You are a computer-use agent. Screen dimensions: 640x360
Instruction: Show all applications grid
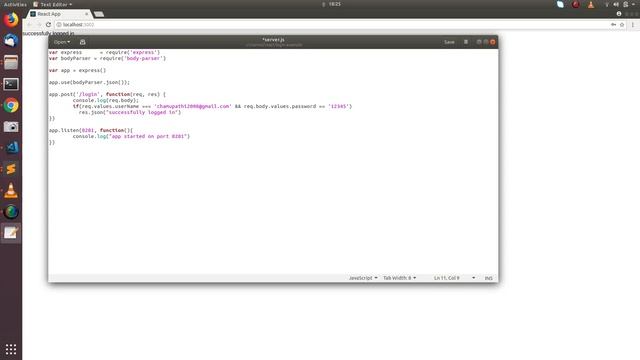click(11, 349)
